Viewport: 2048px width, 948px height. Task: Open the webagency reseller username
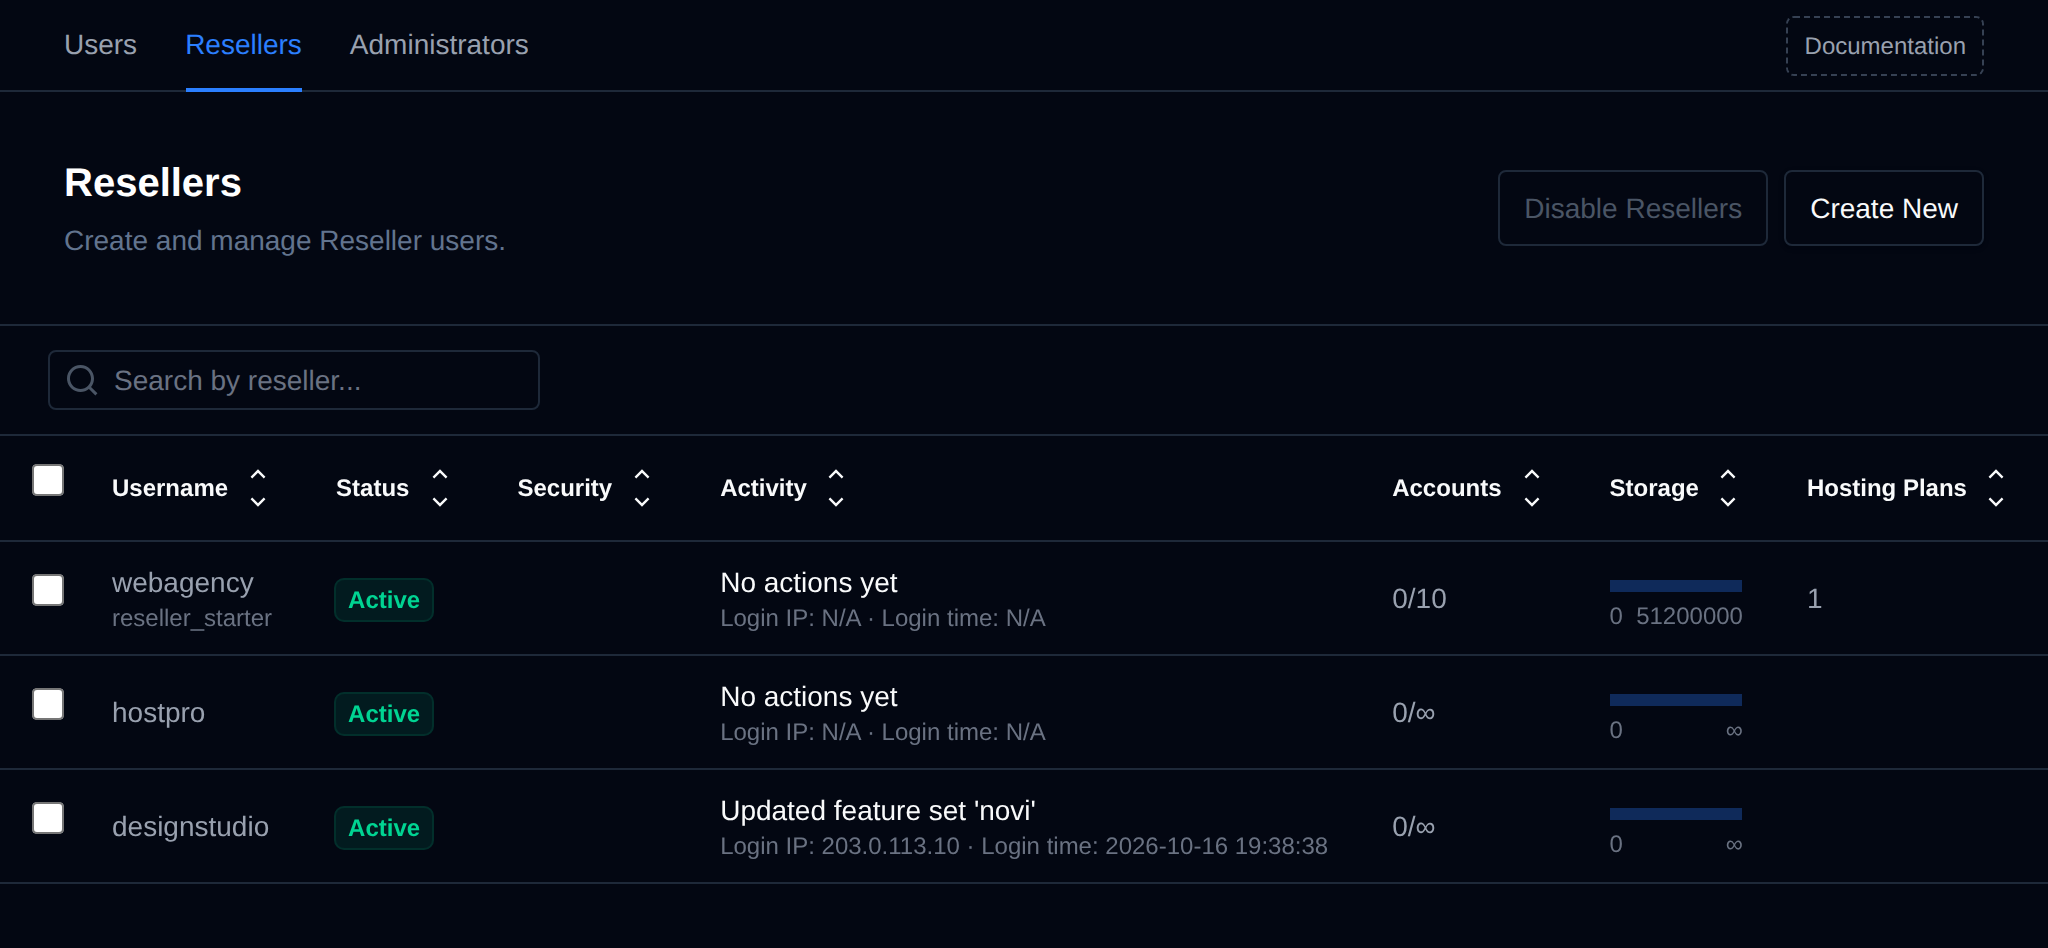183,582
